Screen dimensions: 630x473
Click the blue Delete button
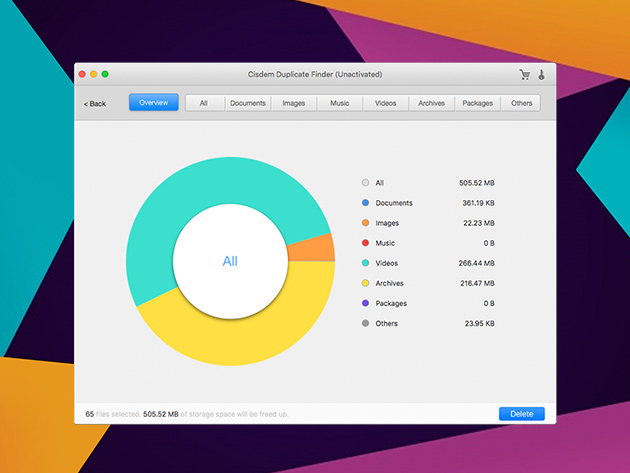tap(522, 414)
